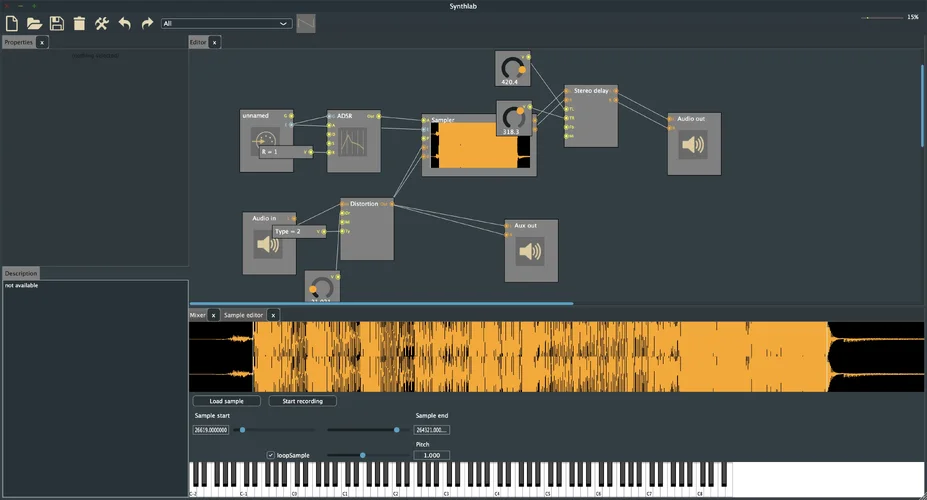Click the editor horizontal scrollbar
This screenshot has height=500, width=927.
pyautogui.click(x=381, y=304)
